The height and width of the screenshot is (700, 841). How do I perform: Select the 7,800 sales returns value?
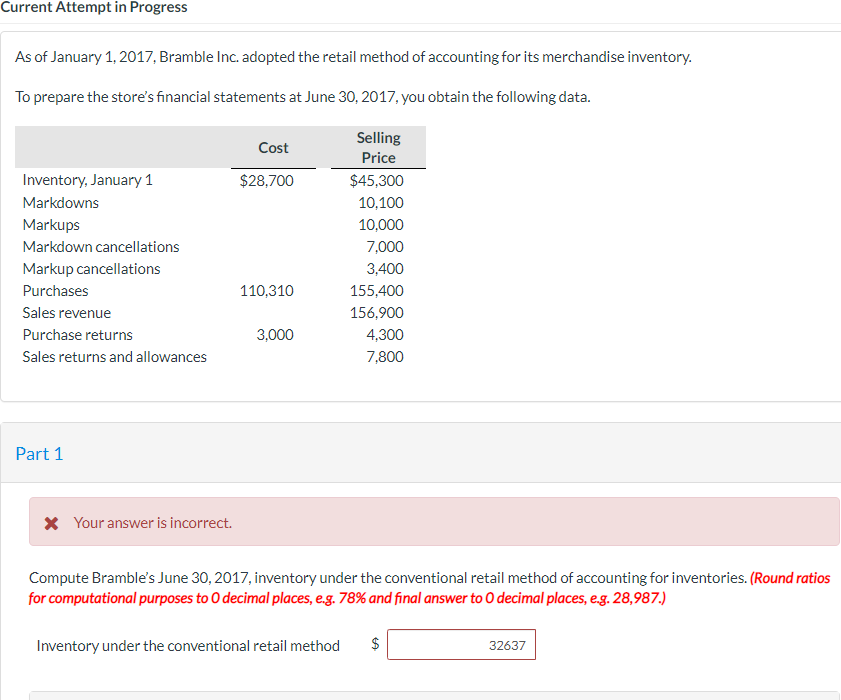click(385, 357)
